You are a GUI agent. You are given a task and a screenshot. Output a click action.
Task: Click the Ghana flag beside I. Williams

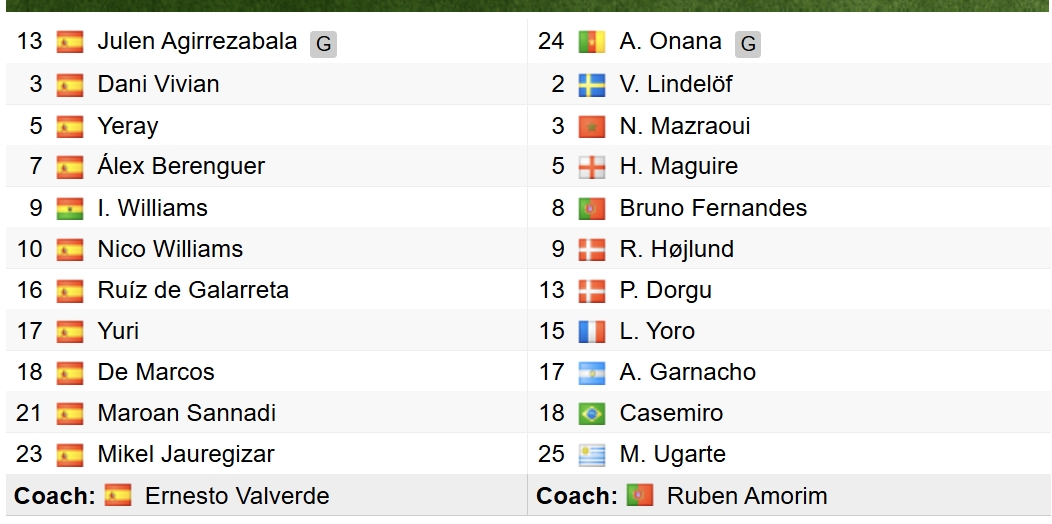(x=70, y=209)
